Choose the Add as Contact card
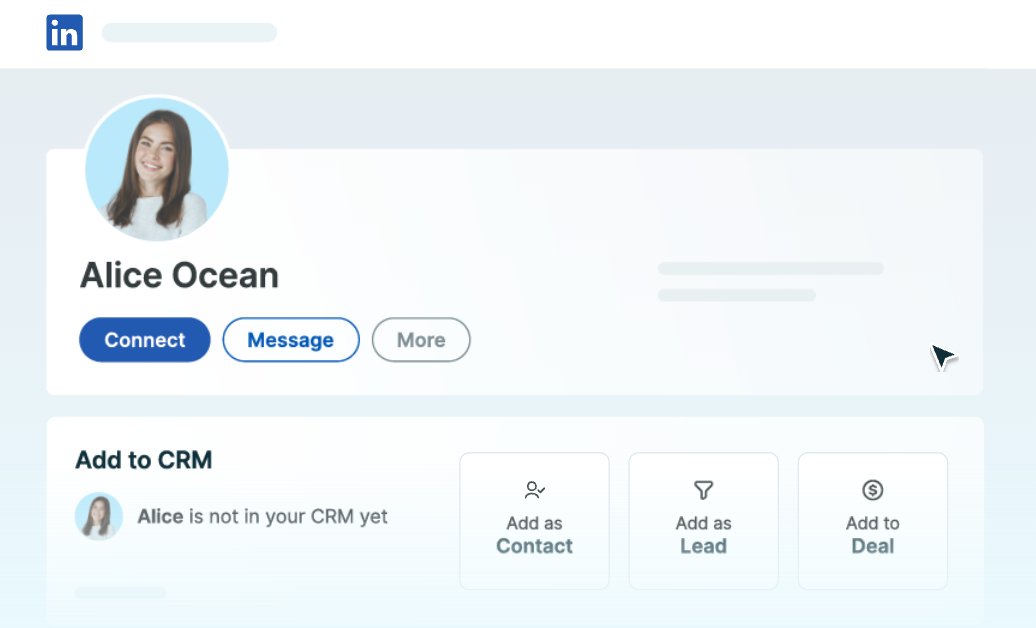Image resolution: width=1036 pixels, height=628 pixels. (x=534, y=520)
